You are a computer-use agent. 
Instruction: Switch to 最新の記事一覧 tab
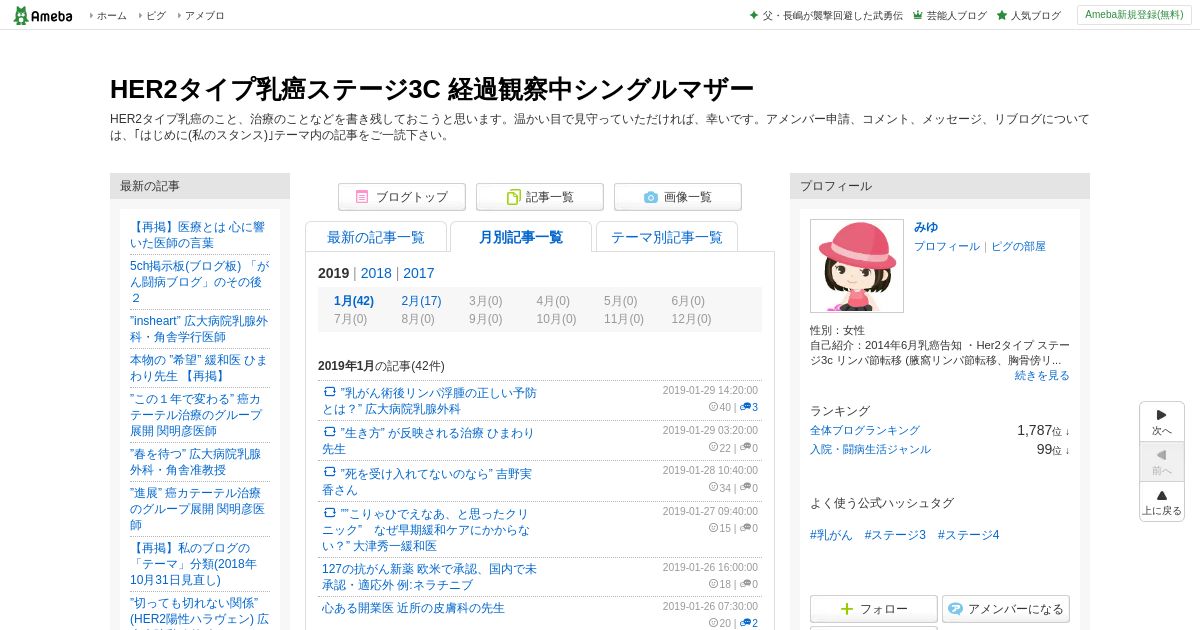pos(376,237)
